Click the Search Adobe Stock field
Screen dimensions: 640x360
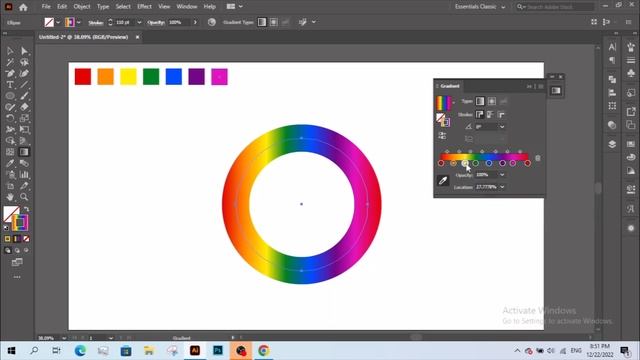(x=554, y=7)
